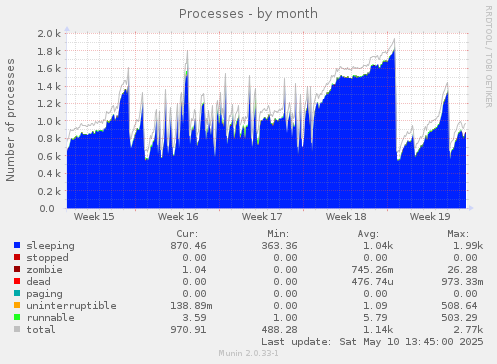Click the total maximum value 2.77k
This screenshot has height=364, width=497.
click(x=468, y=330)
